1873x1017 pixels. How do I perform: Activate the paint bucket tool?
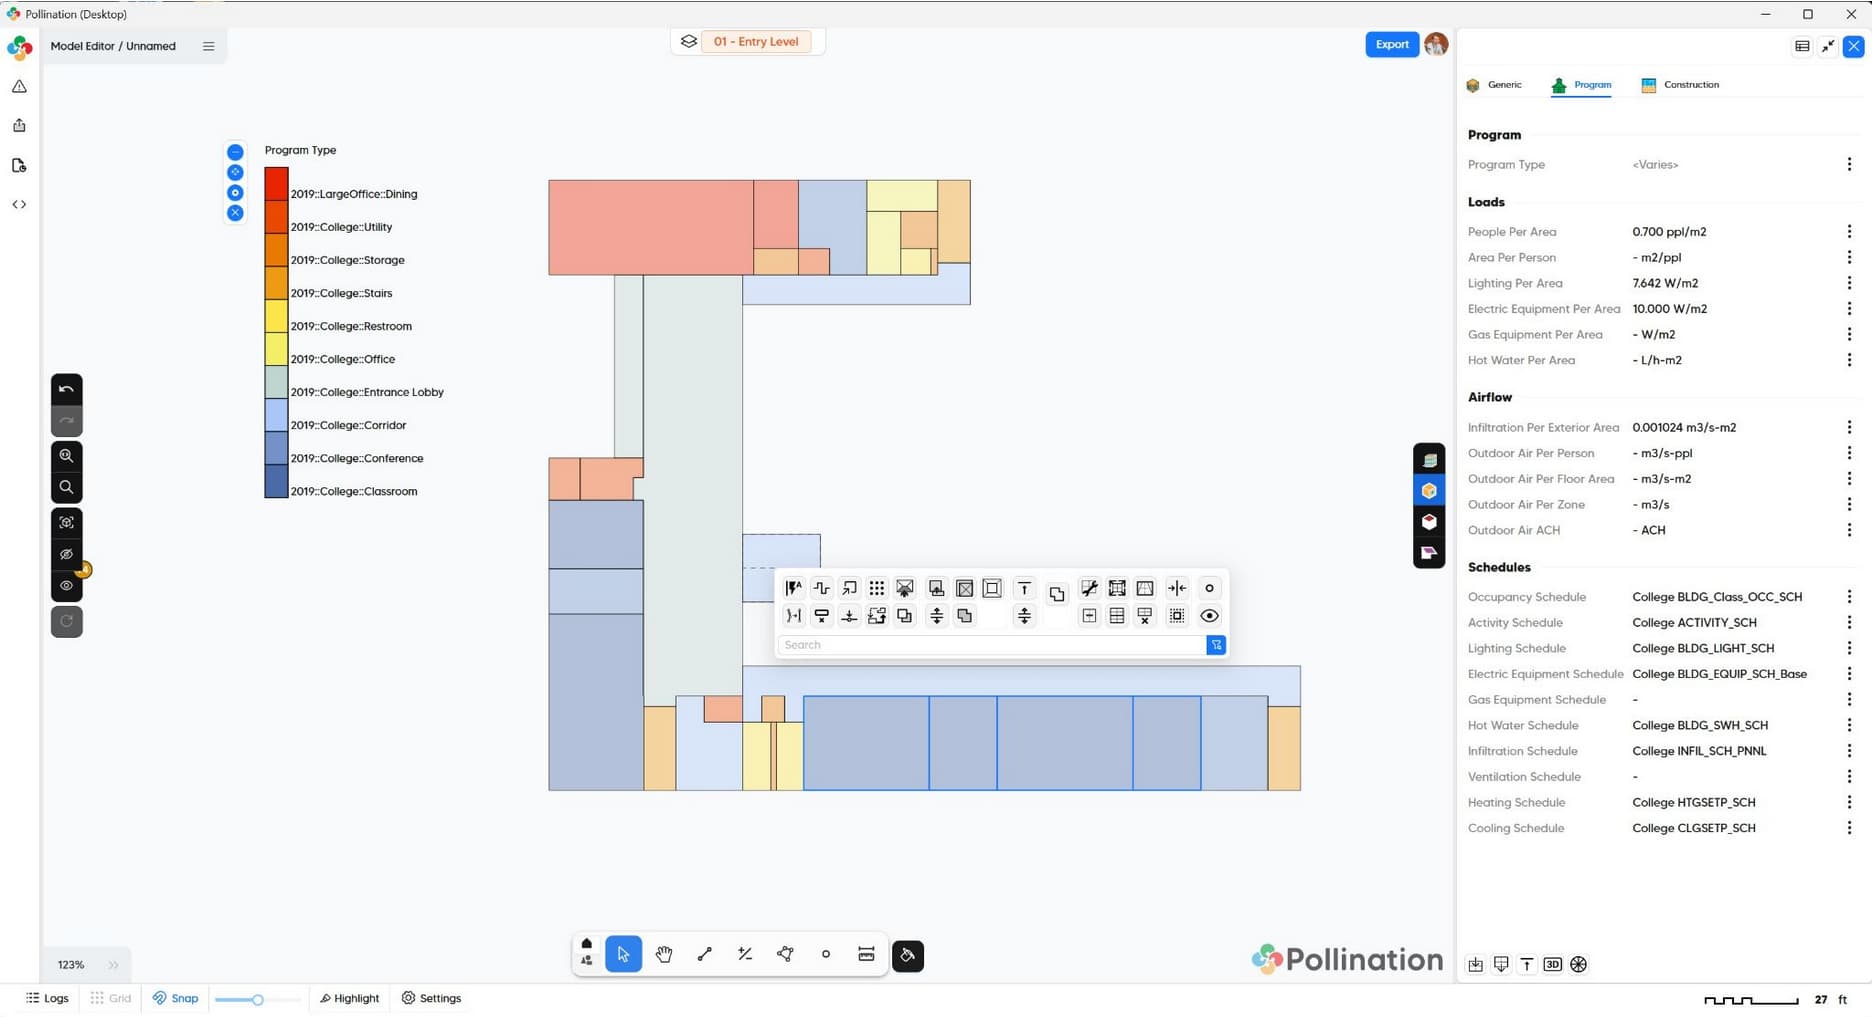coord(908,955)
